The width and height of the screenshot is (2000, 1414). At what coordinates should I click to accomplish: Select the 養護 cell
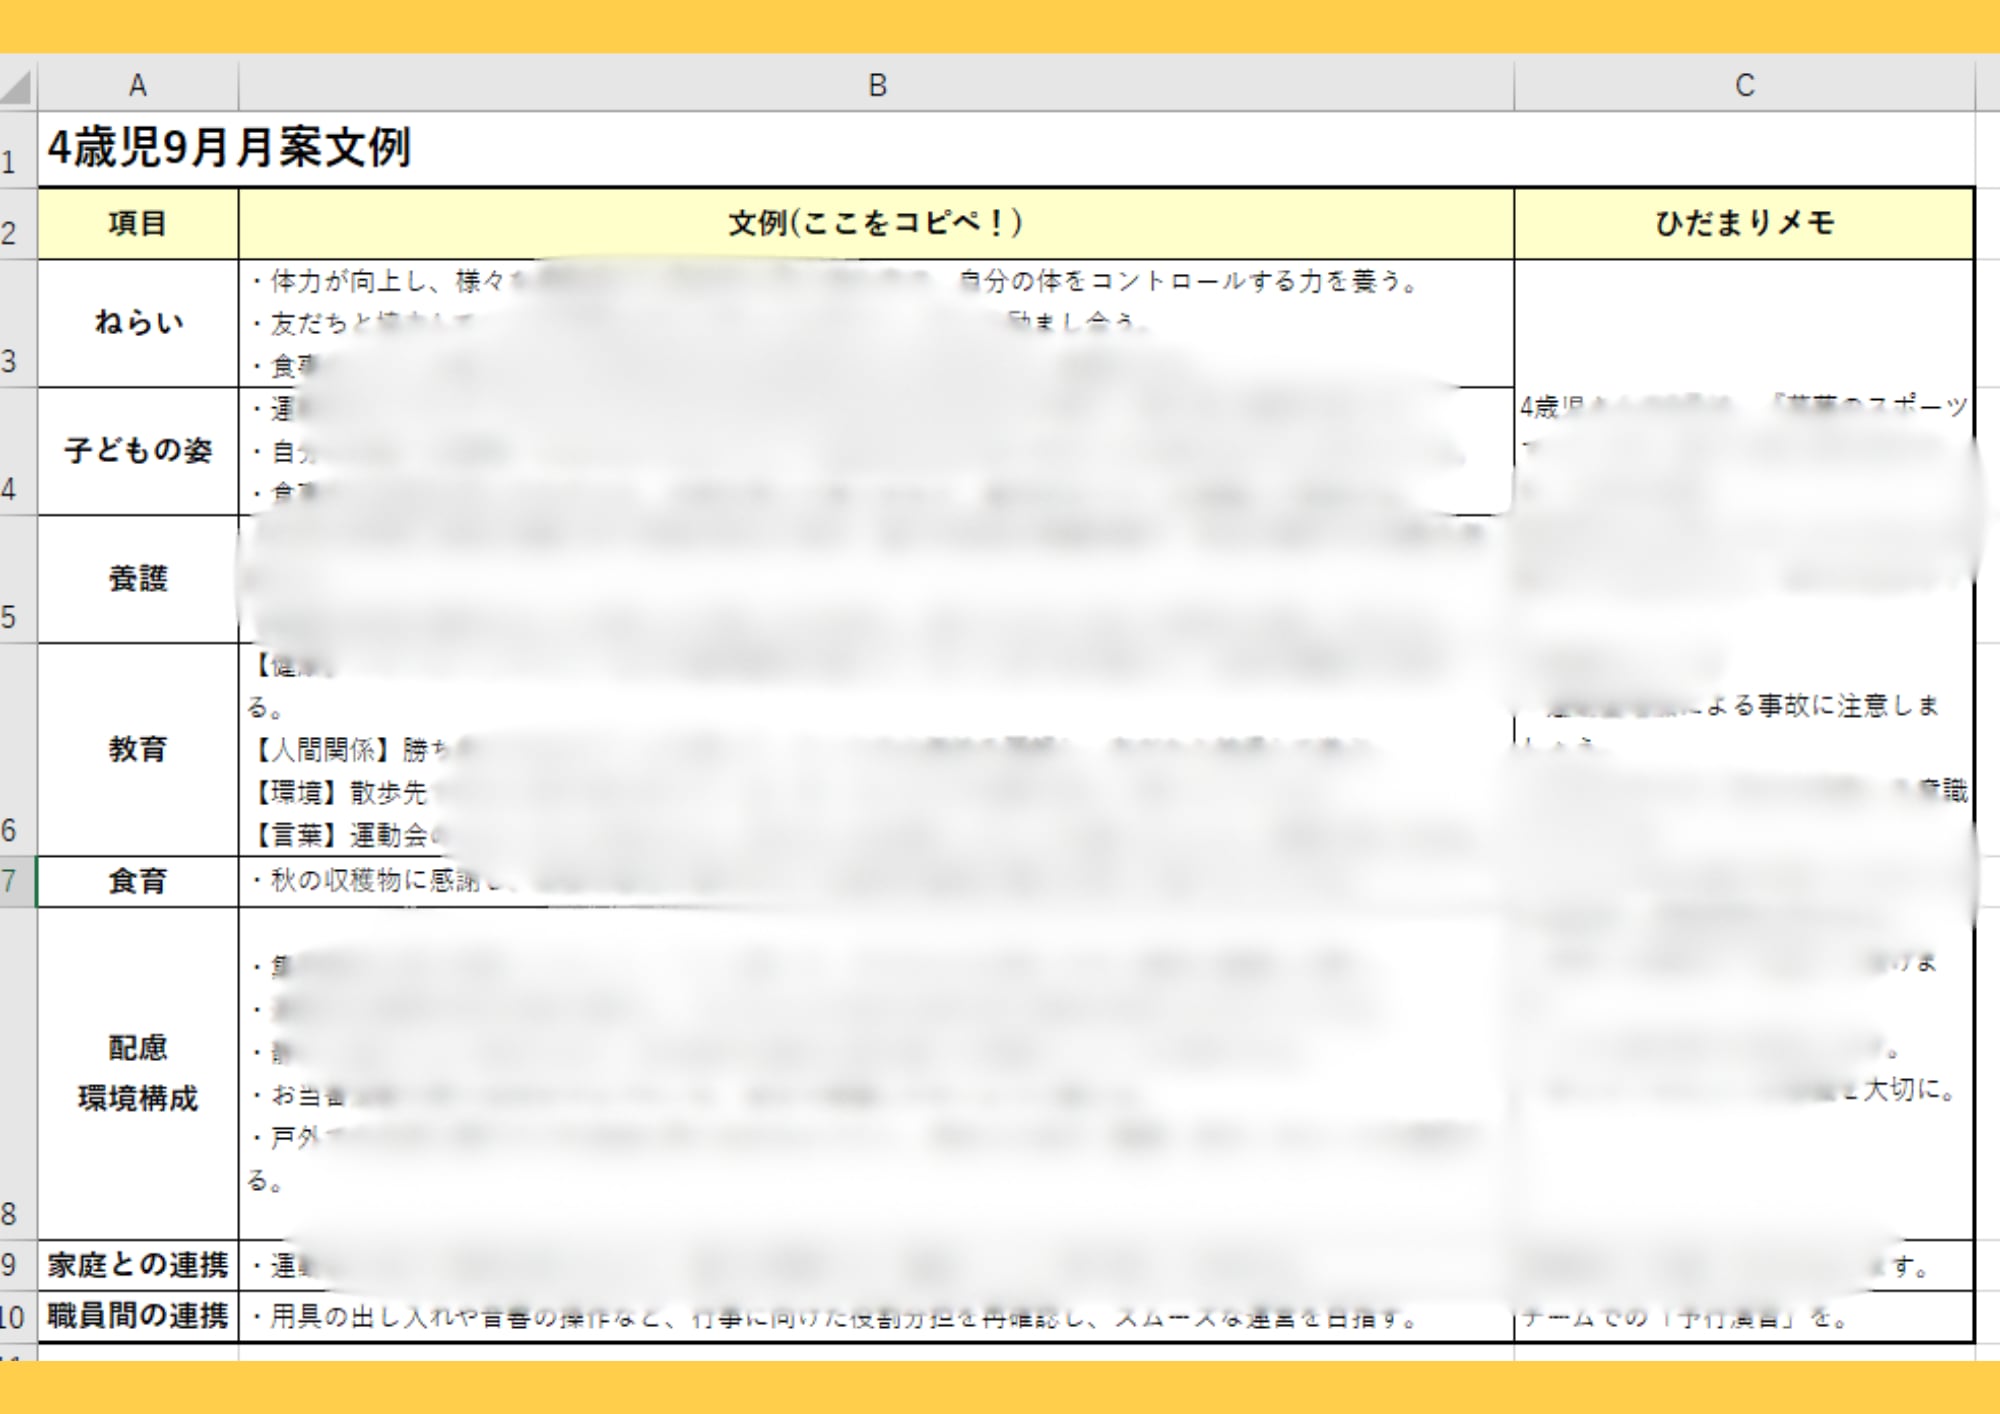(x=138, y=579)
